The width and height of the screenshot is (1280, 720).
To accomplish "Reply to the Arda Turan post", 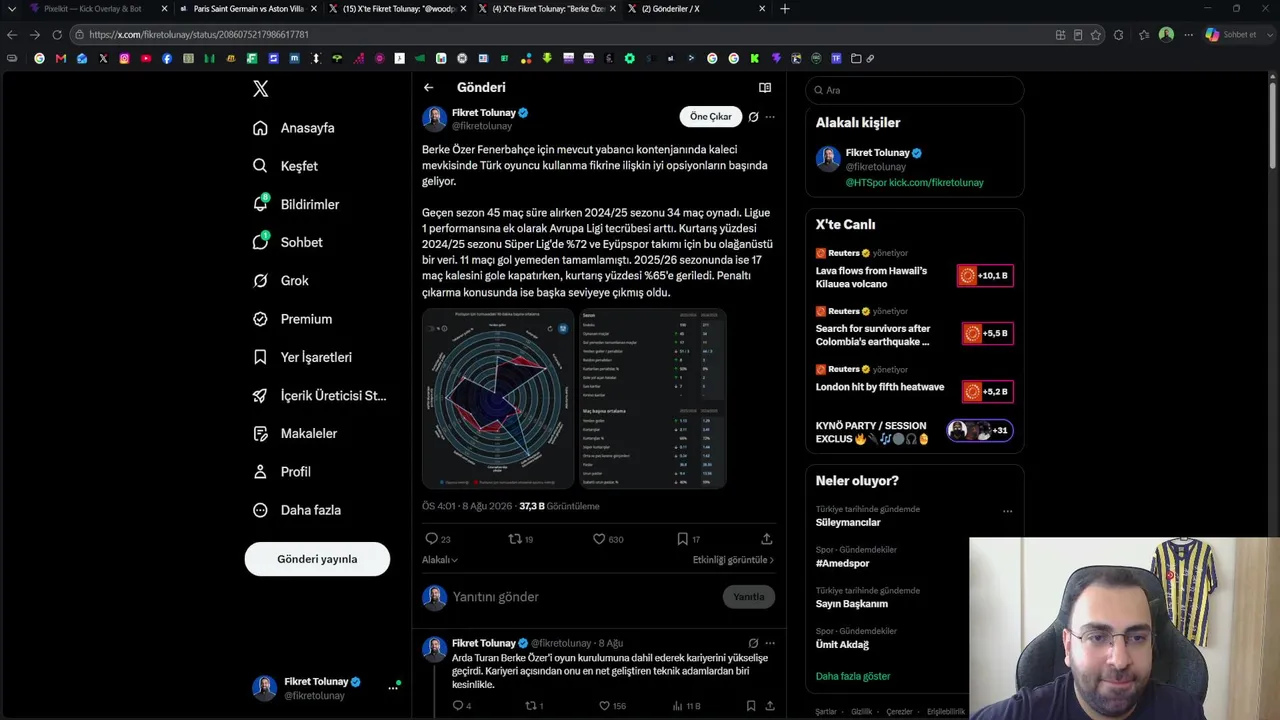I will [461, 706].
